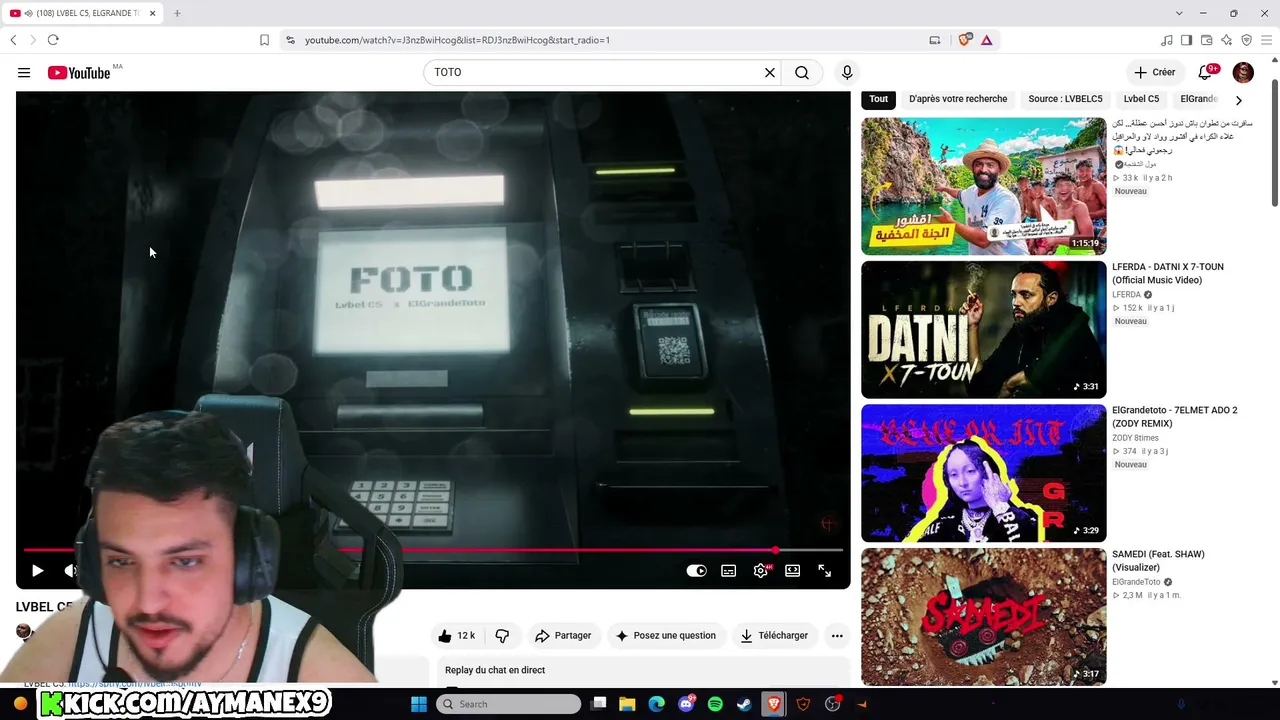Image resolution: width=1280 pixels, height=720 pixels.
Task: Clear the TOTO search text
Action: click(x=770, y=72)
